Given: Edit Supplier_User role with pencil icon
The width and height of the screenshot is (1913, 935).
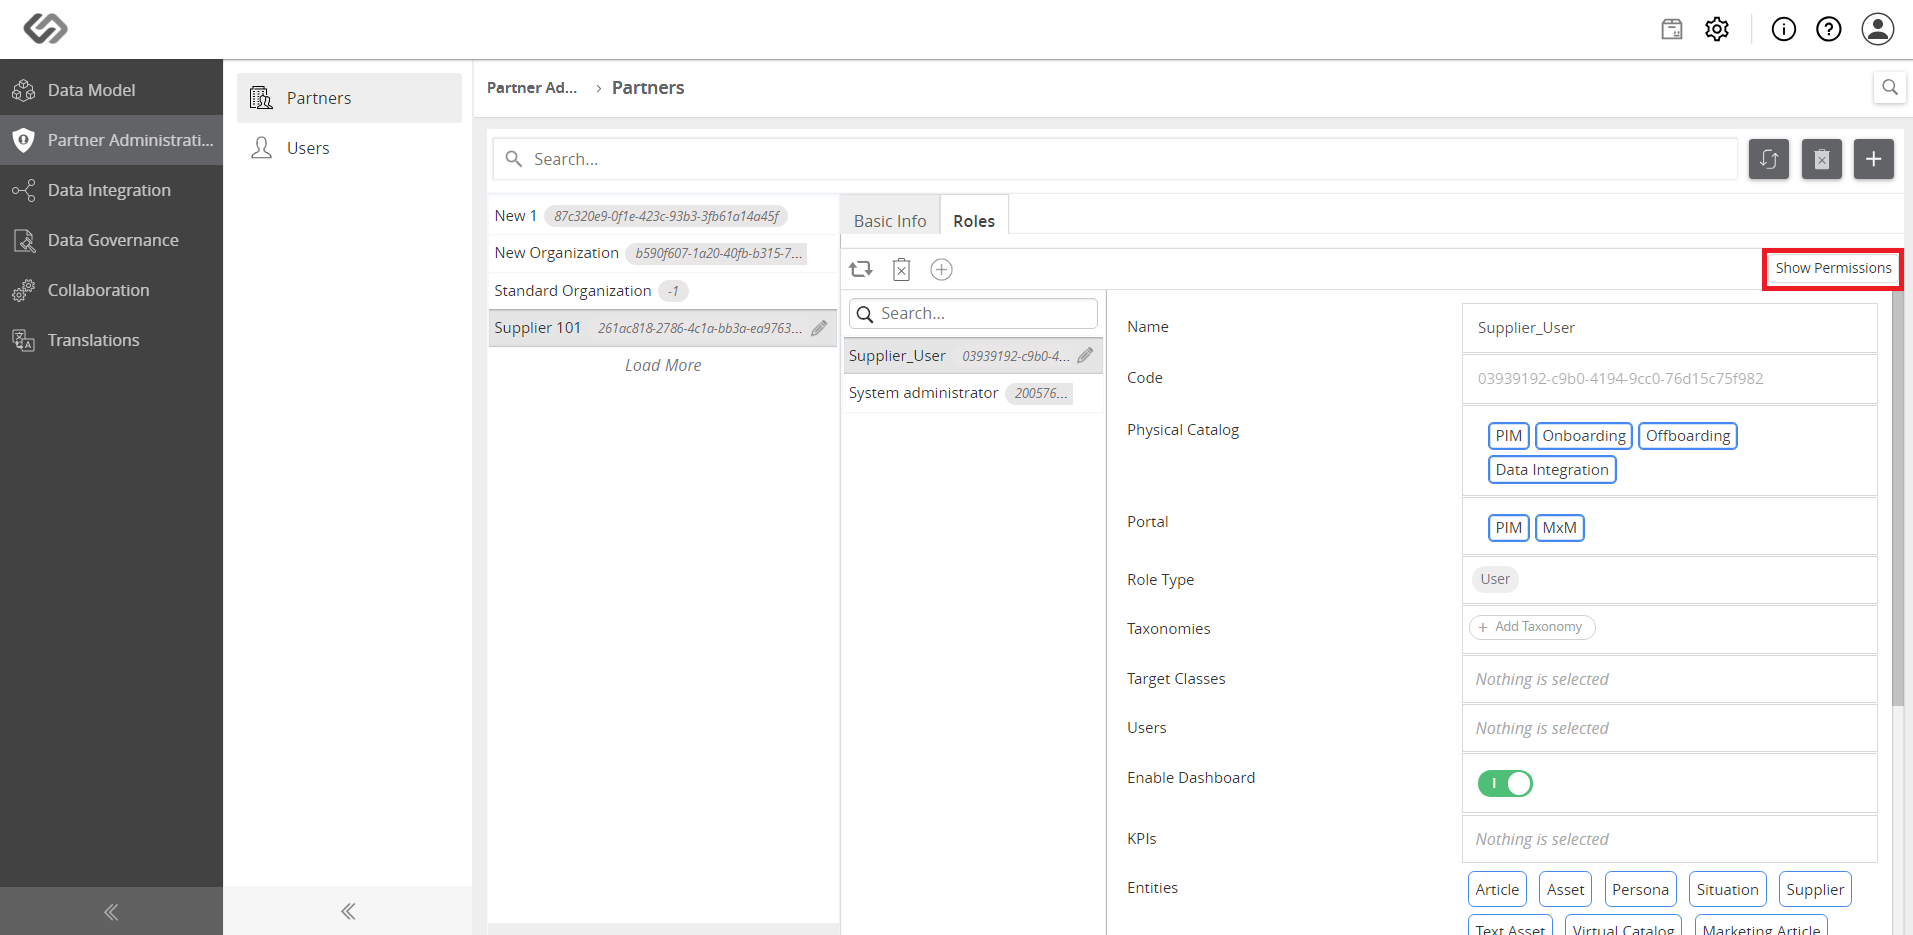Looking at the screenshot, I should click(1085, 356).
